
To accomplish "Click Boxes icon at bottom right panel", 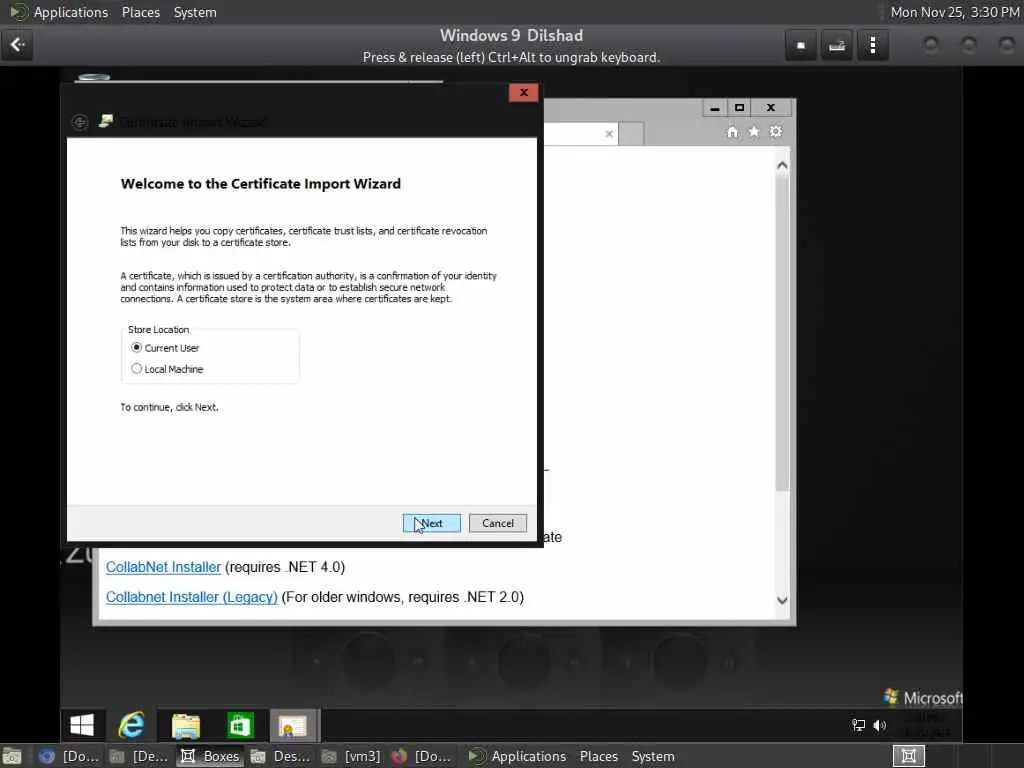I will click(x=908, y=756).
